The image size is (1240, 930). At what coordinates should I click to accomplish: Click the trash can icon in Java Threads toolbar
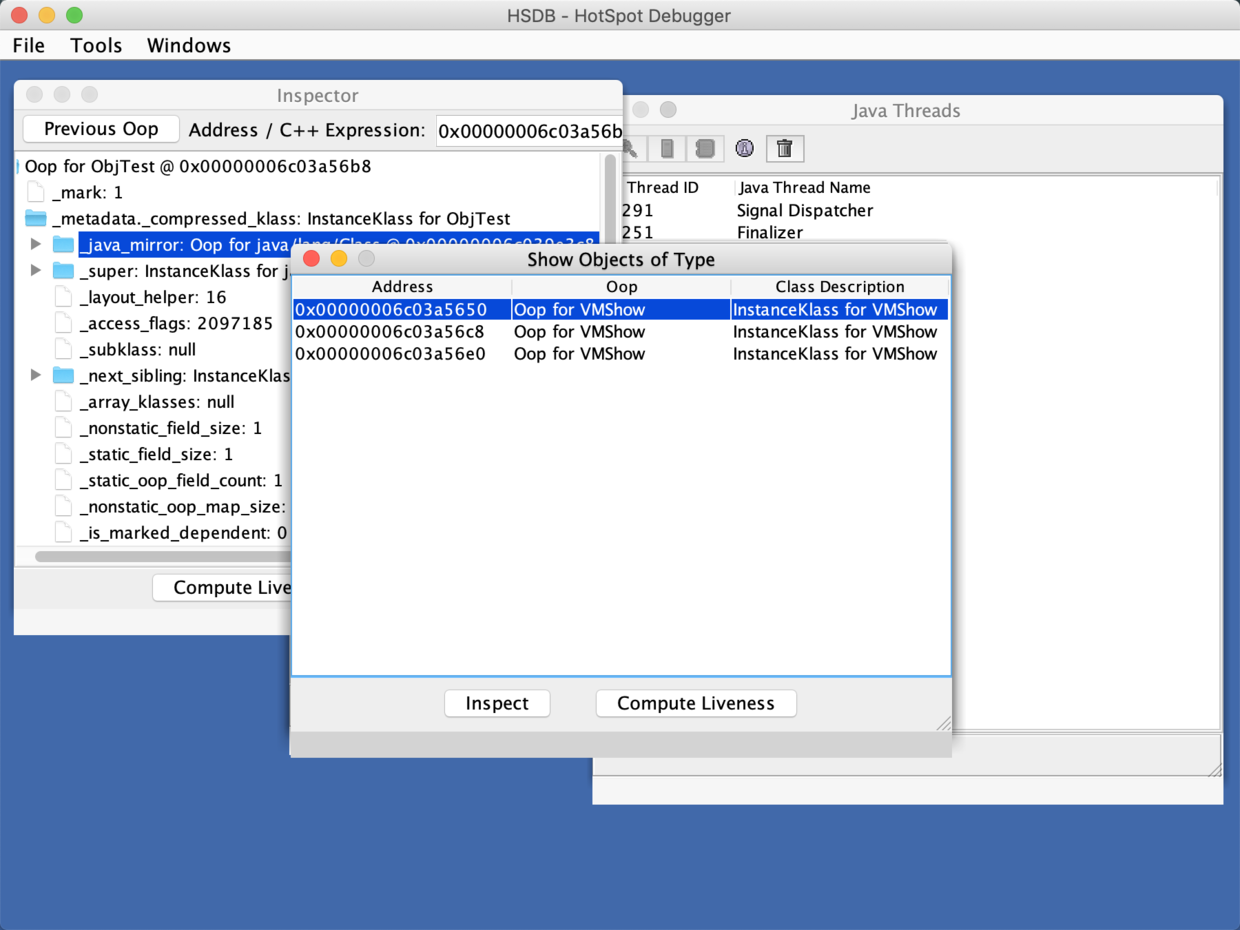pyautogui.click(x=785, y=149)
